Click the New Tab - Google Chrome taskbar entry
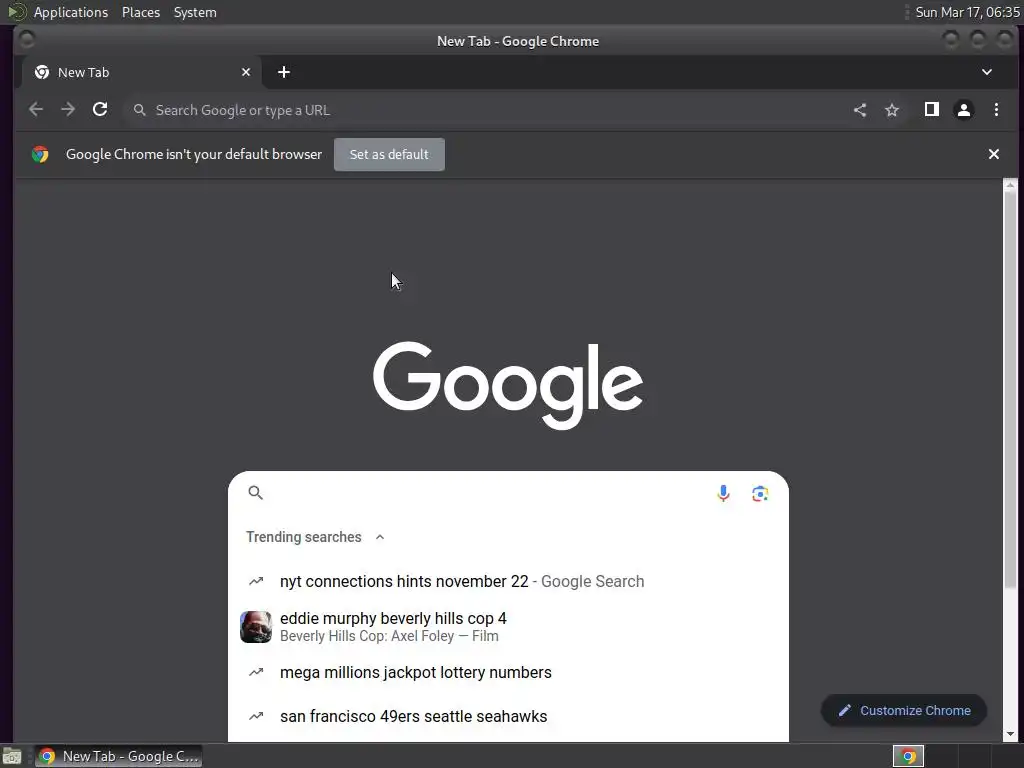The width and height of the screenshot is (1024, 768). click(x=118, y=756)
